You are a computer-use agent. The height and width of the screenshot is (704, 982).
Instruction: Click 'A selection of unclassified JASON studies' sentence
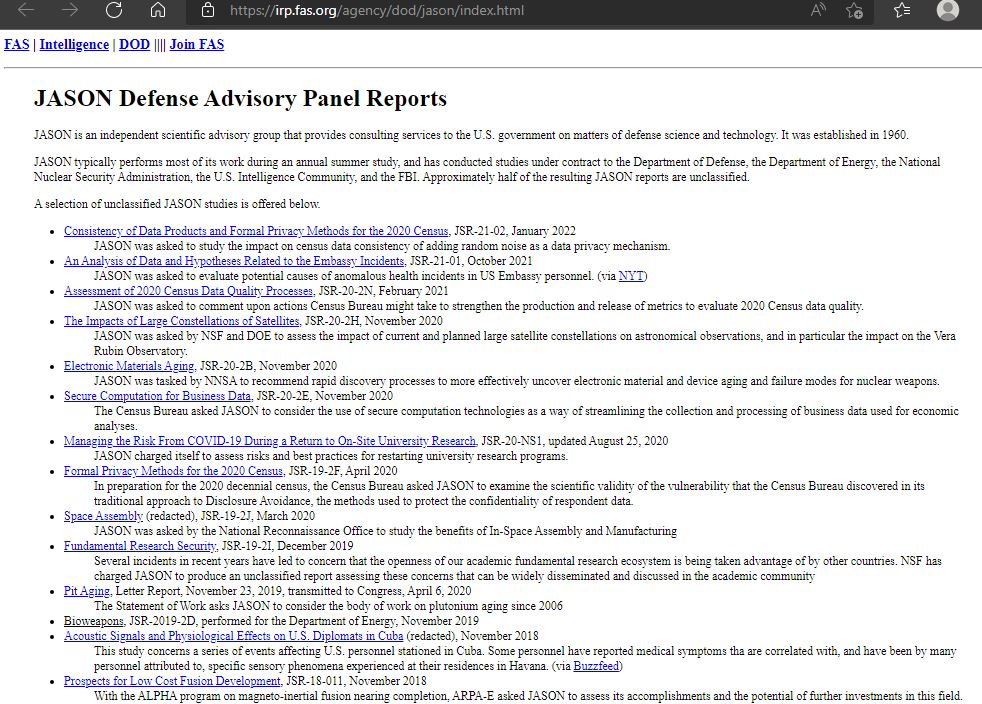click(x=177, y=204)
